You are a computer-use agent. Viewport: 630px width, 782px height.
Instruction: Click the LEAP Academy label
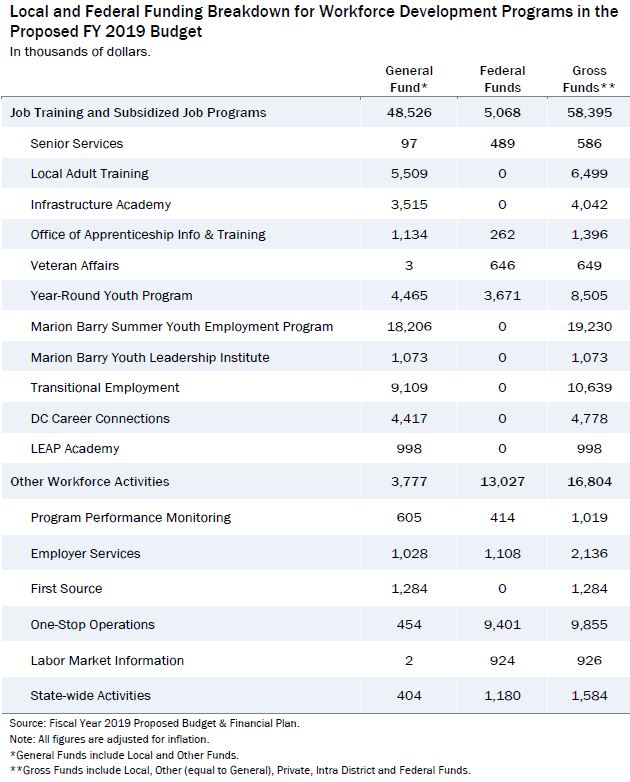point(75,448)
